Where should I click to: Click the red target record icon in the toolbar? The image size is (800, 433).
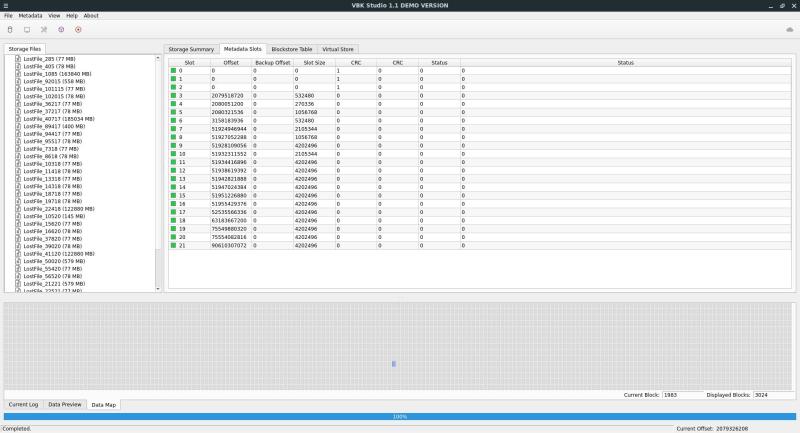(78, 30)
